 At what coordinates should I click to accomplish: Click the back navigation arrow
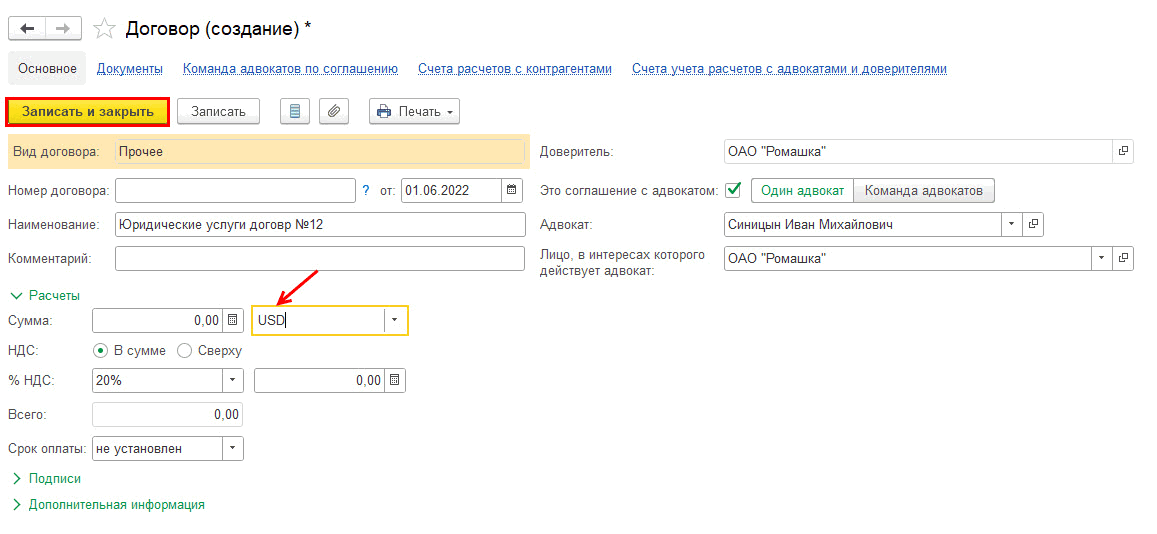[26, 29]
